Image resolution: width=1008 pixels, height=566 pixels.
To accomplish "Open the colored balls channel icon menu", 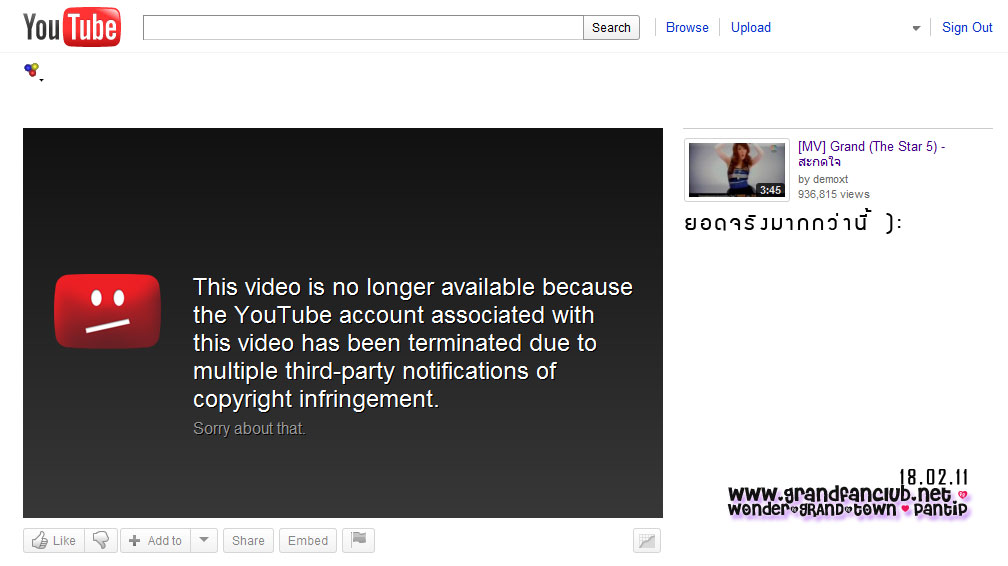I will 33,71.
